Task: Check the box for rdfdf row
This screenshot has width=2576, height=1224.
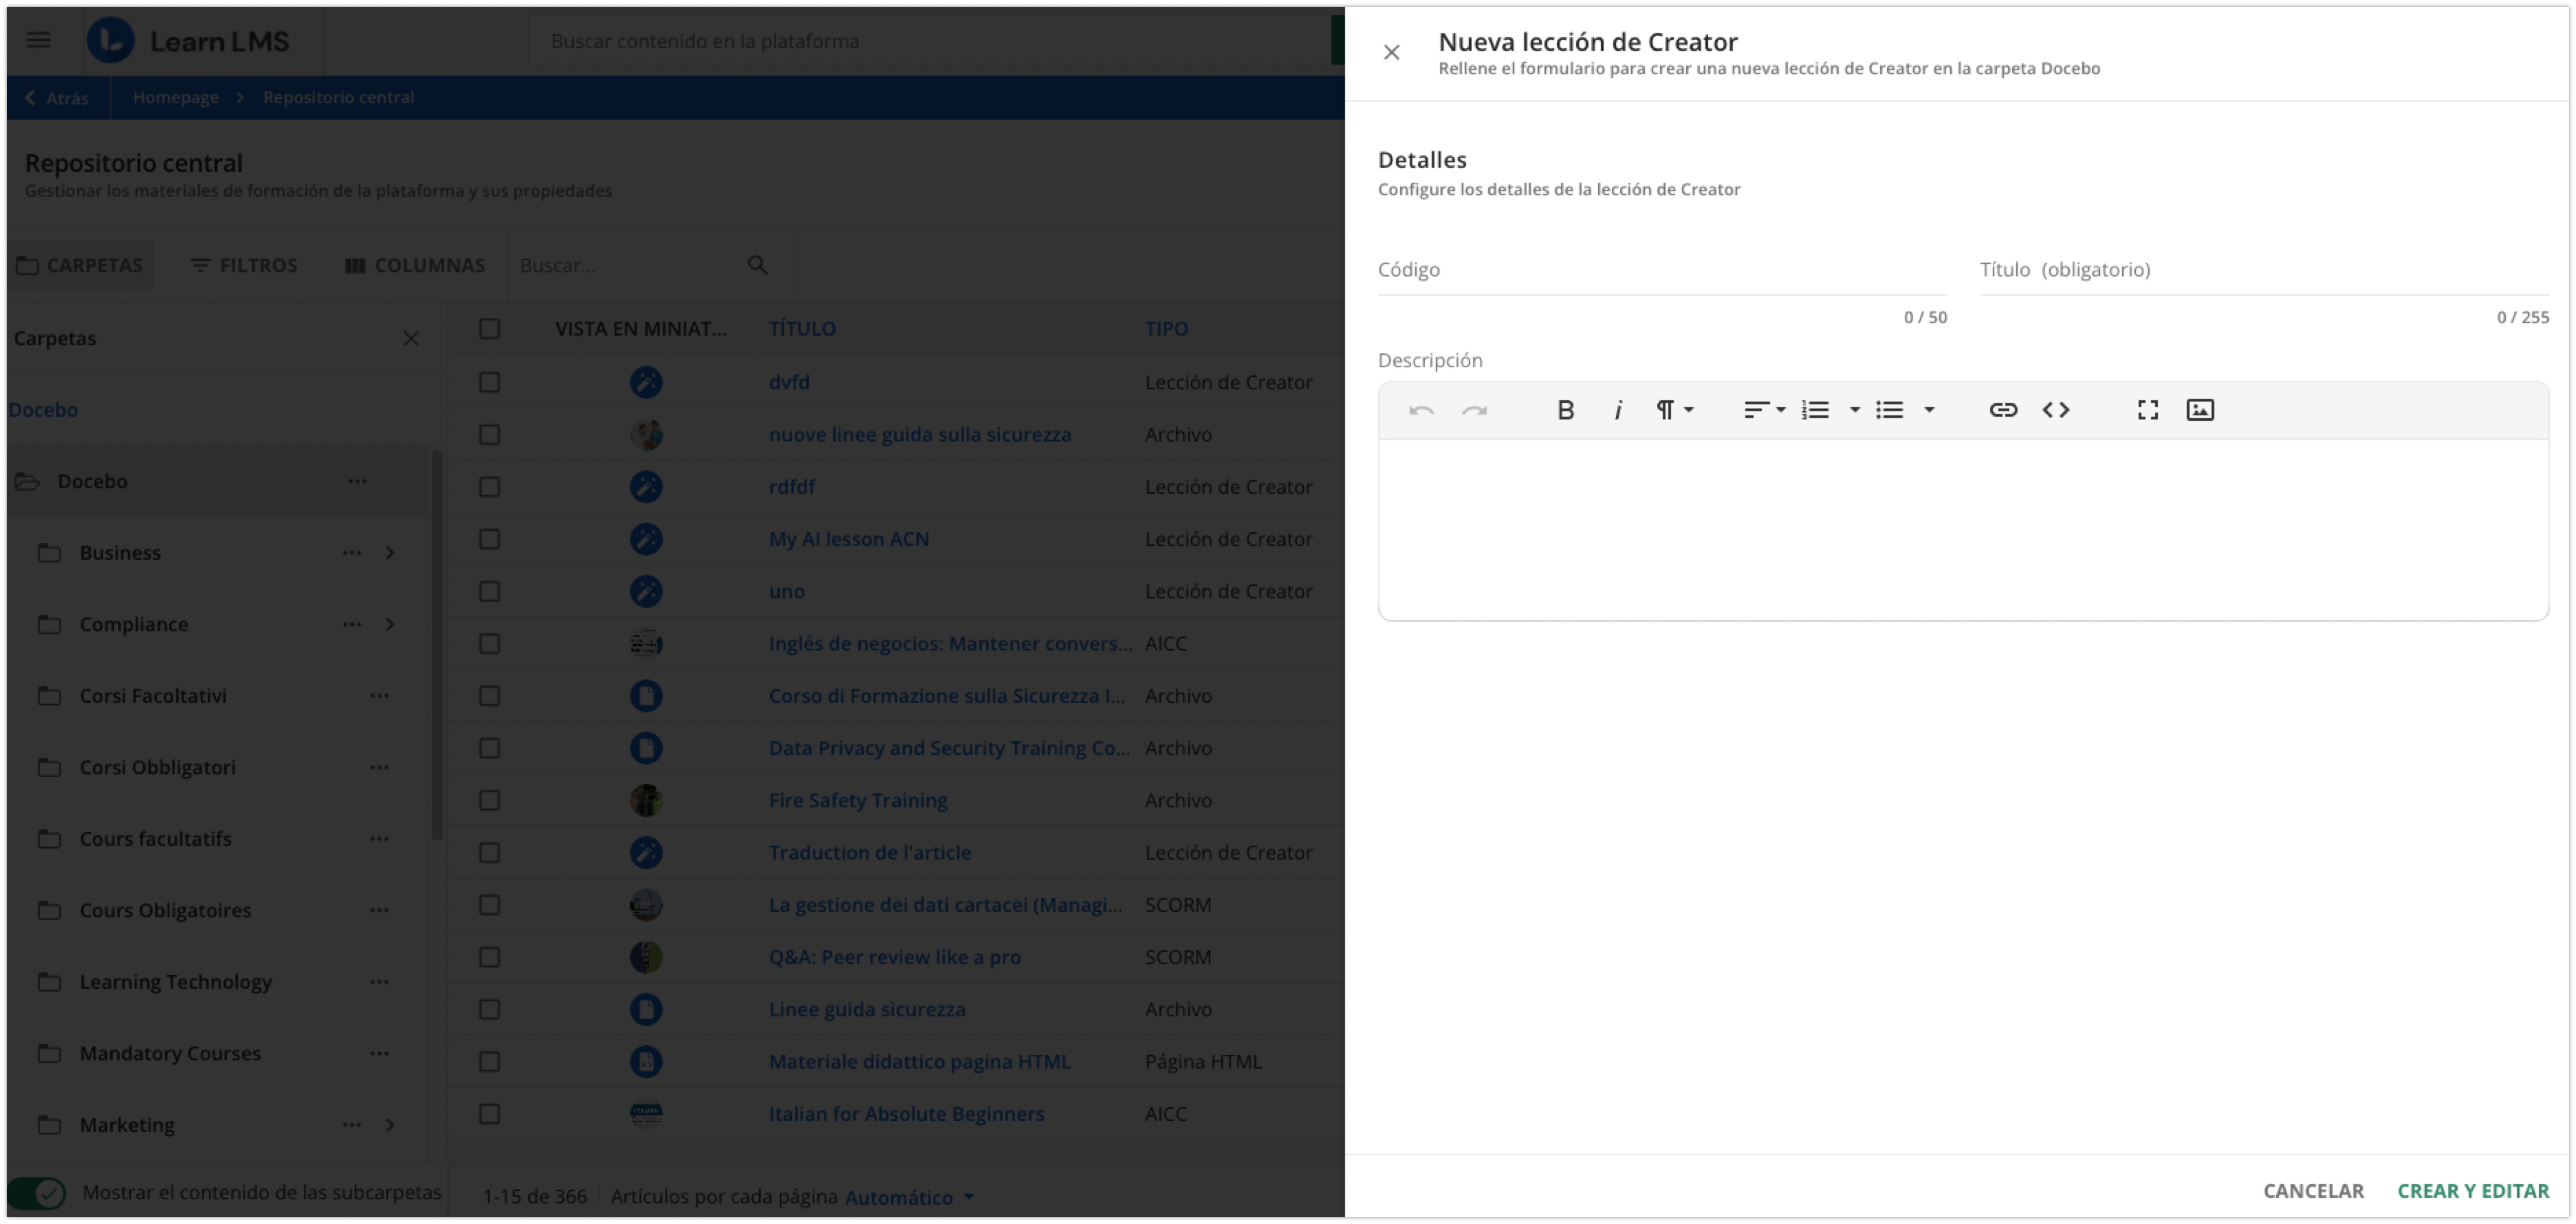Action: click(489, 487)
